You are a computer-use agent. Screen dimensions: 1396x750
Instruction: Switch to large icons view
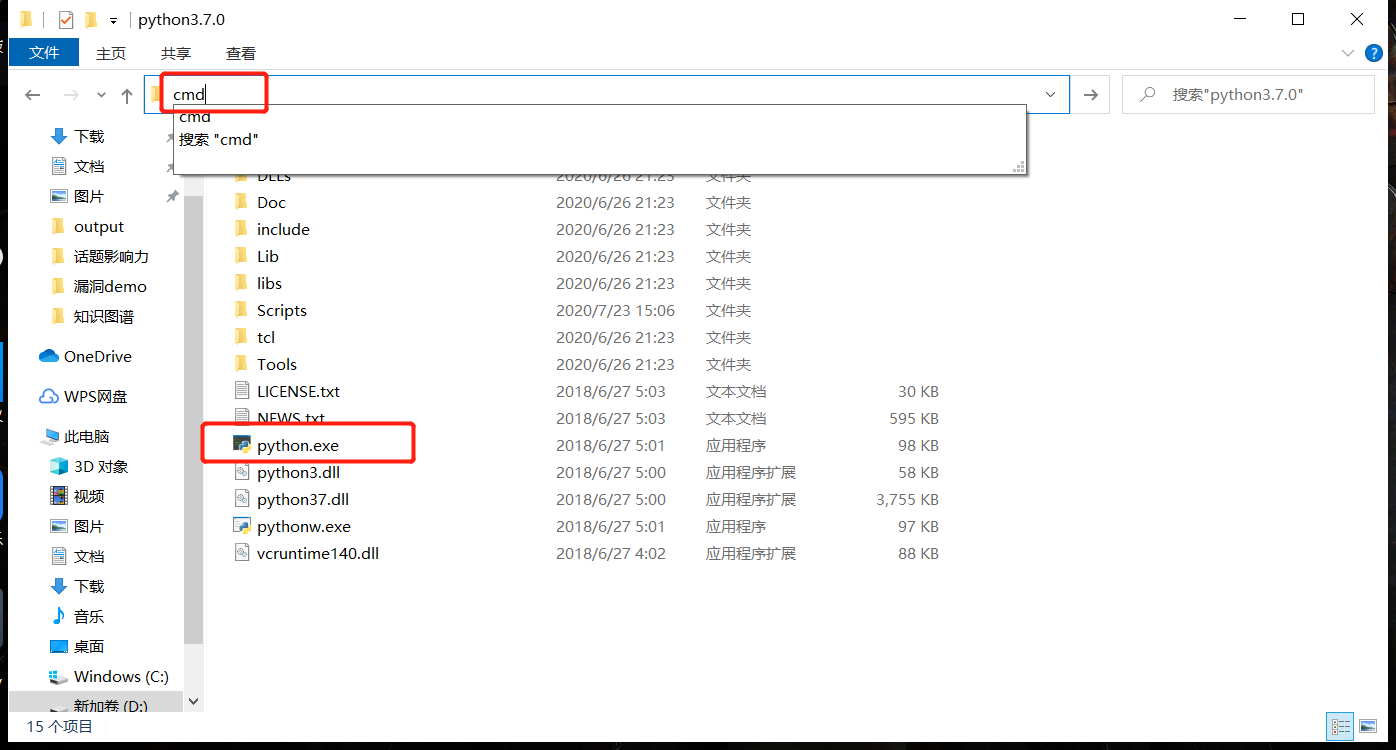[x=1370, y=727]
